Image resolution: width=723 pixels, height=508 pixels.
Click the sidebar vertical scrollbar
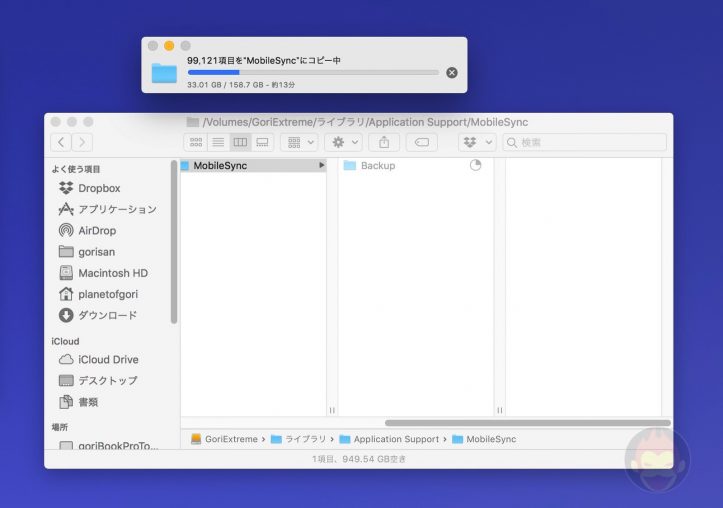pyautogui.click(x=174, y=242)
